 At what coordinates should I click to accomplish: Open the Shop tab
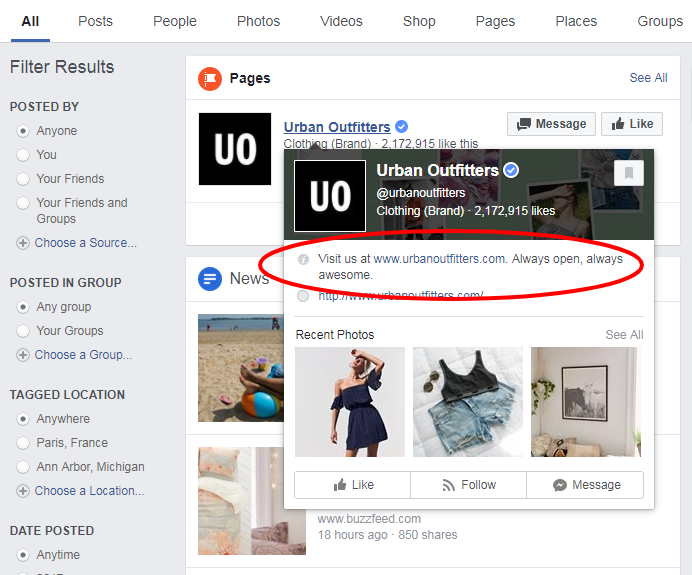click(x=419, y=21)
